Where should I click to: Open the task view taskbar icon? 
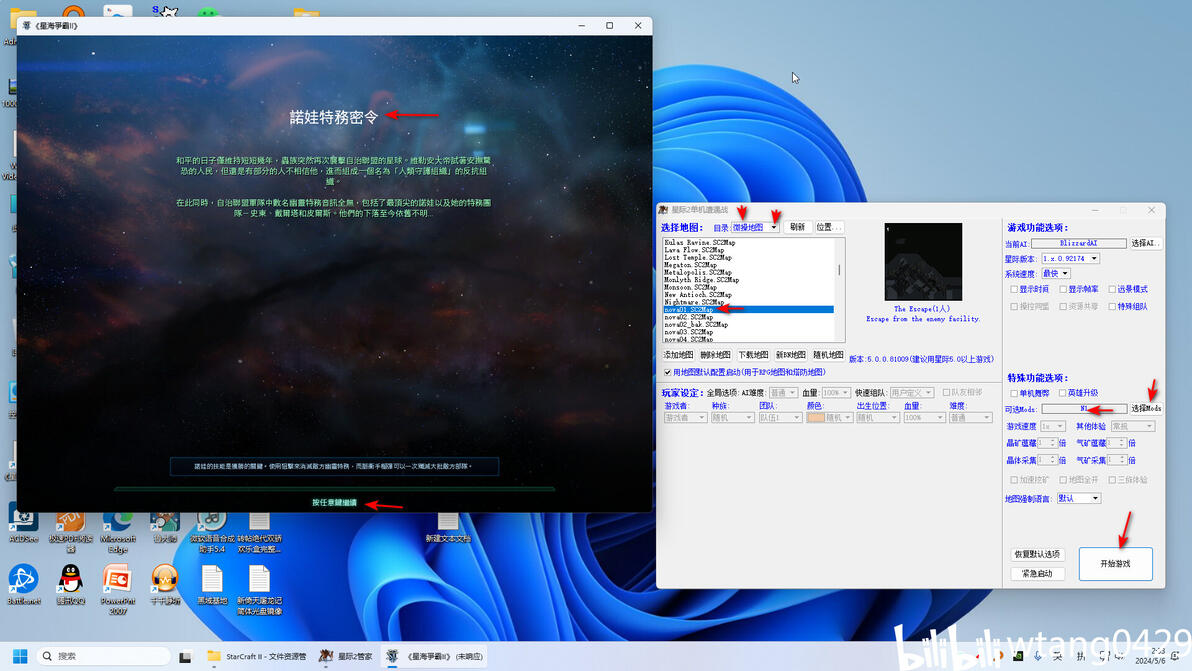pyautogui.click(x=185, y=657)
